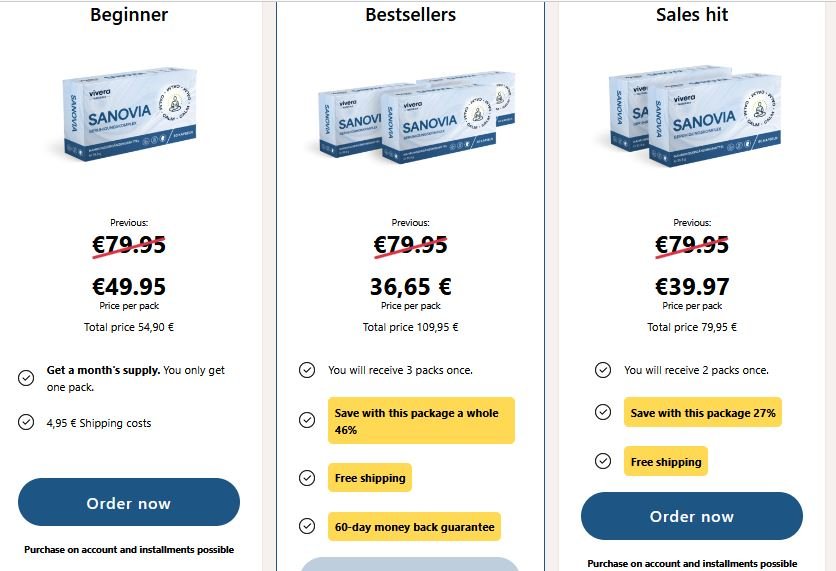Select the Bestsellers package heading
The width and height of the screenshot is (836, 571).
[410, 15]
